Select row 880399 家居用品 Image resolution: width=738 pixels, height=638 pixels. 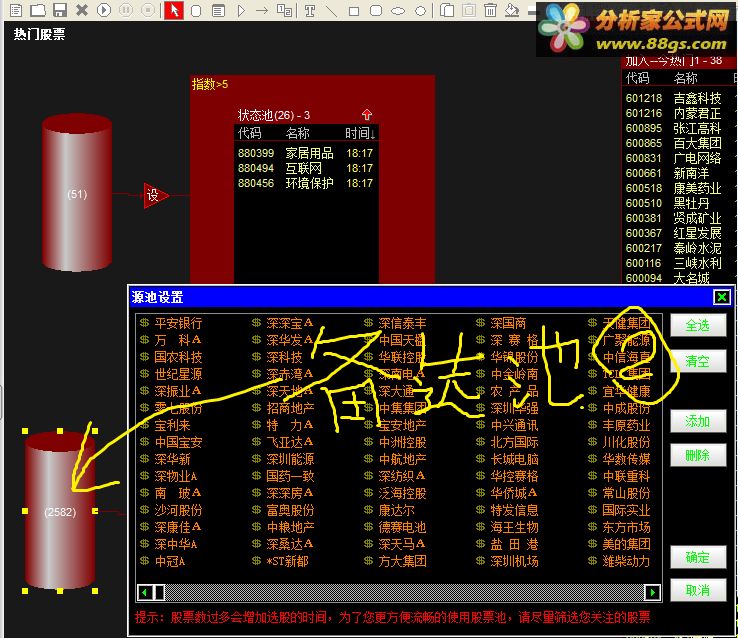(x=306, y=153)
